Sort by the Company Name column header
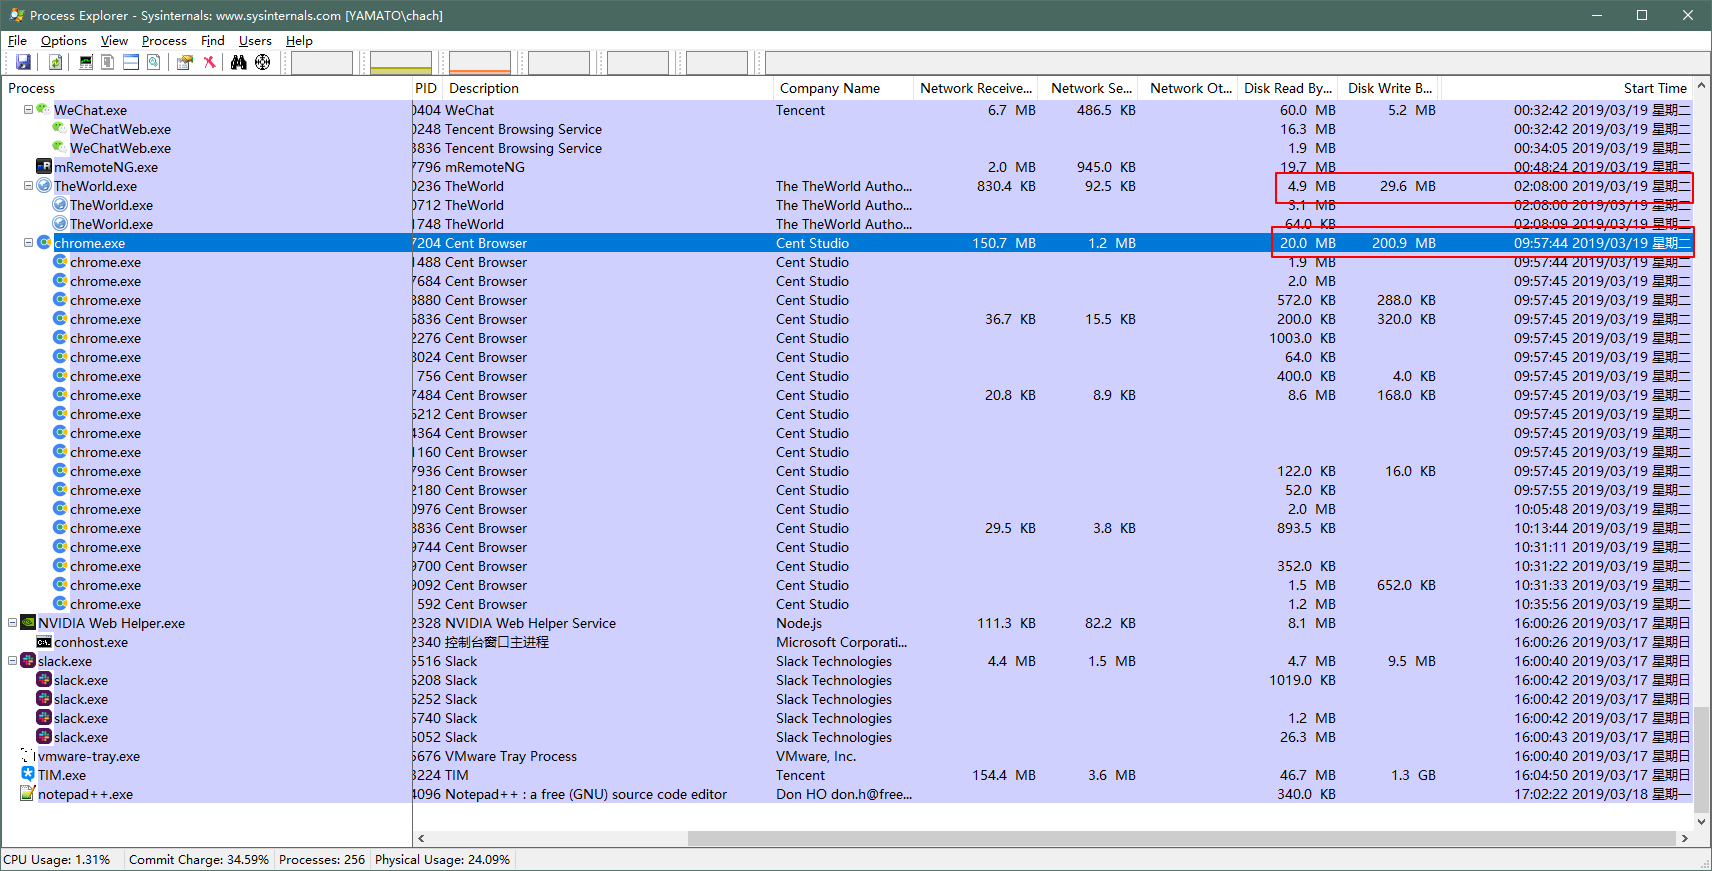Viewport: 1712px width, 871px height. click(843, 88)
